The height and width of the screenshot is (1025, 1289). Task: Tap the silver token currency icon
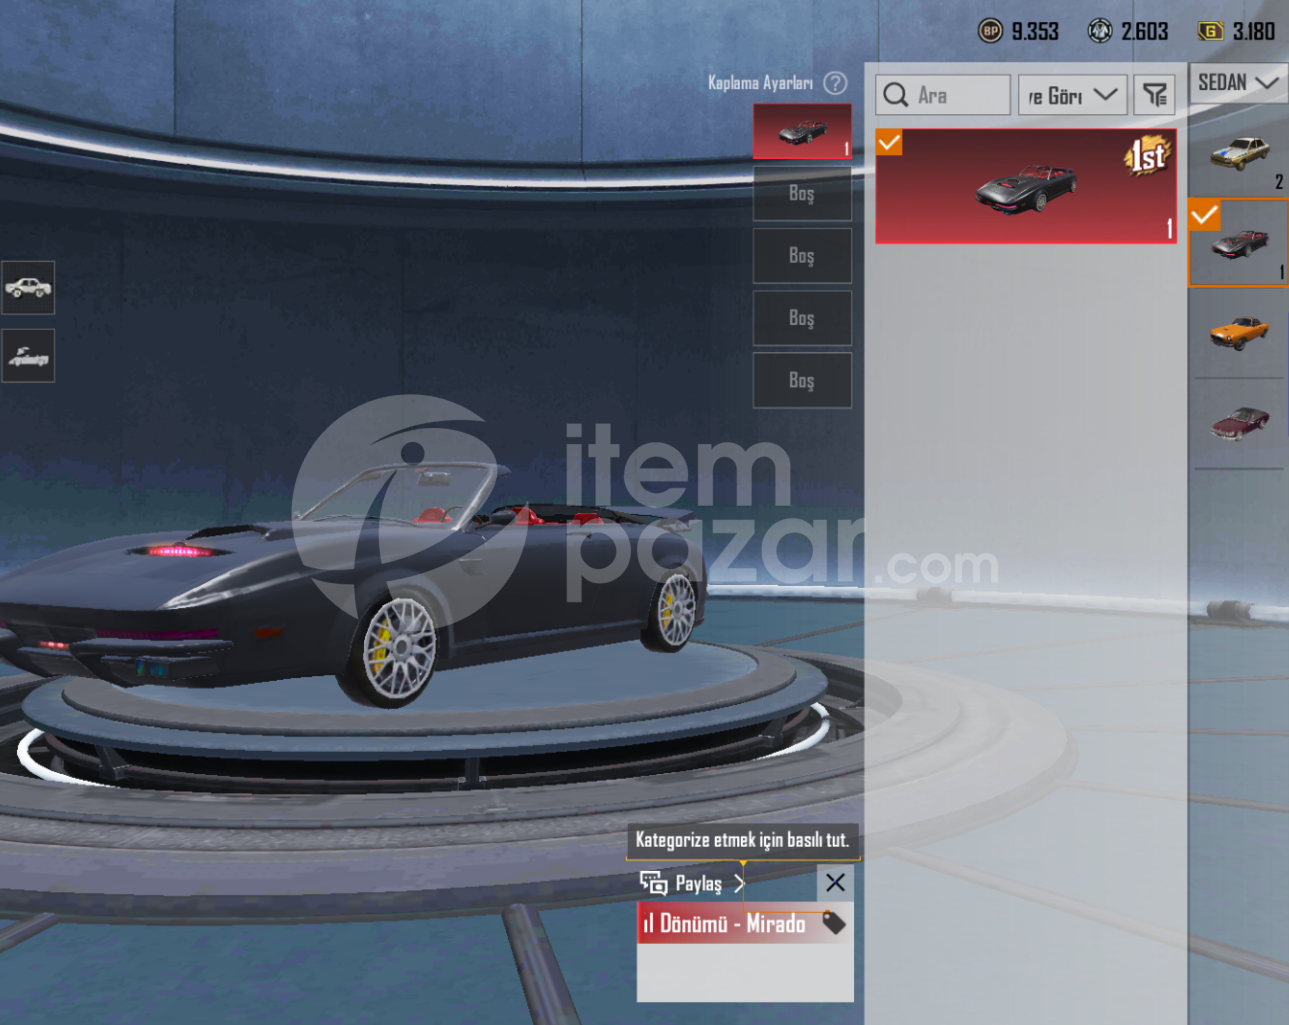click(1100, 31)
